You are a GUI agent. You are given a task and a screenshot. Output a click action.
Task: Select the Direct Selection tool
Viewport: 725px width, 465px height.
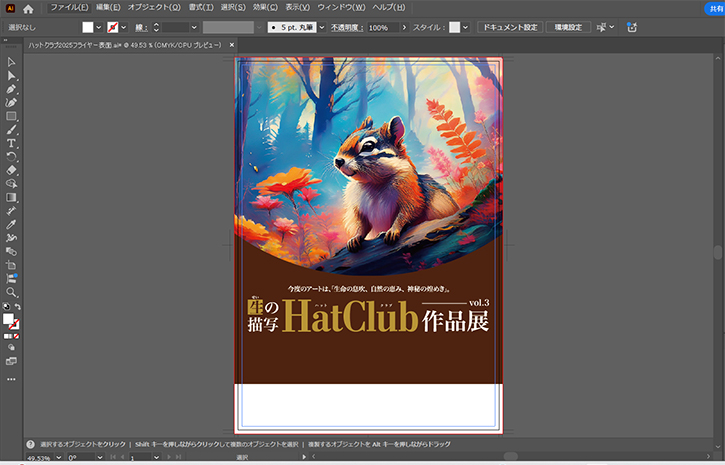[11, 76]
